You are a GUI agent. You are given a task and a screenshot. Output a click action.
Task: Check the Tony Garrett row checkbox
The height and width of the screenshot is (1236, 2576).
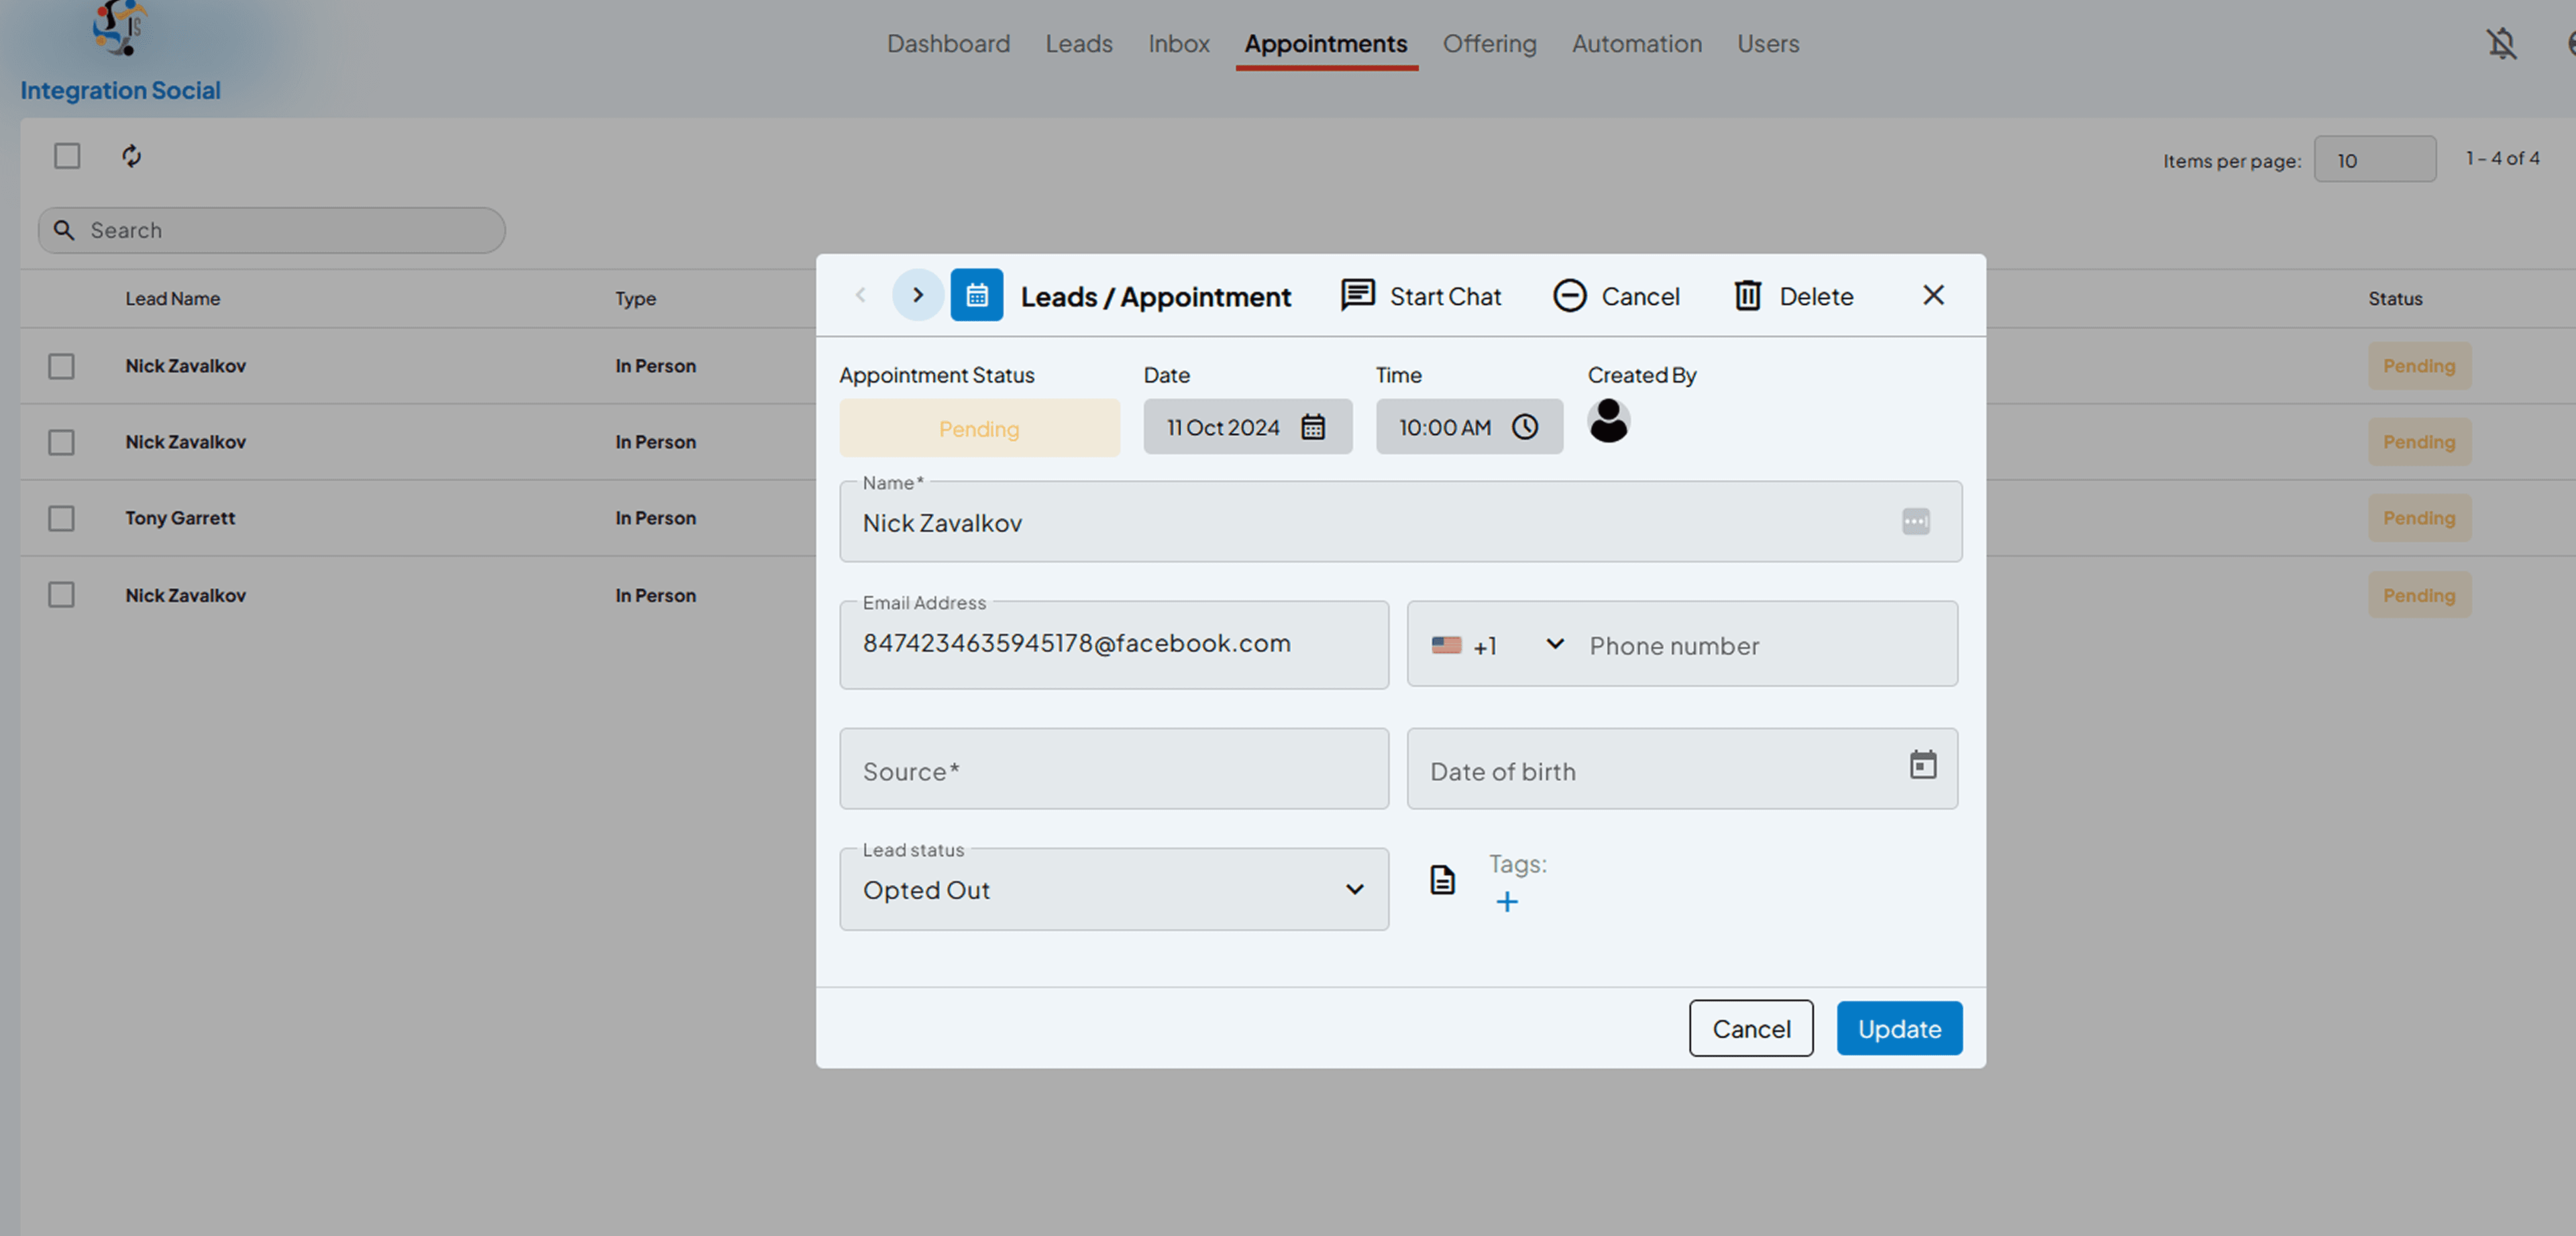click(61, 518)
